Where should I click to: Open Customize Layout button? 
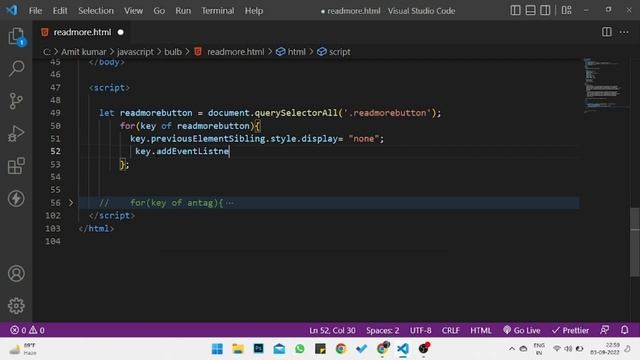pos(567,10)
